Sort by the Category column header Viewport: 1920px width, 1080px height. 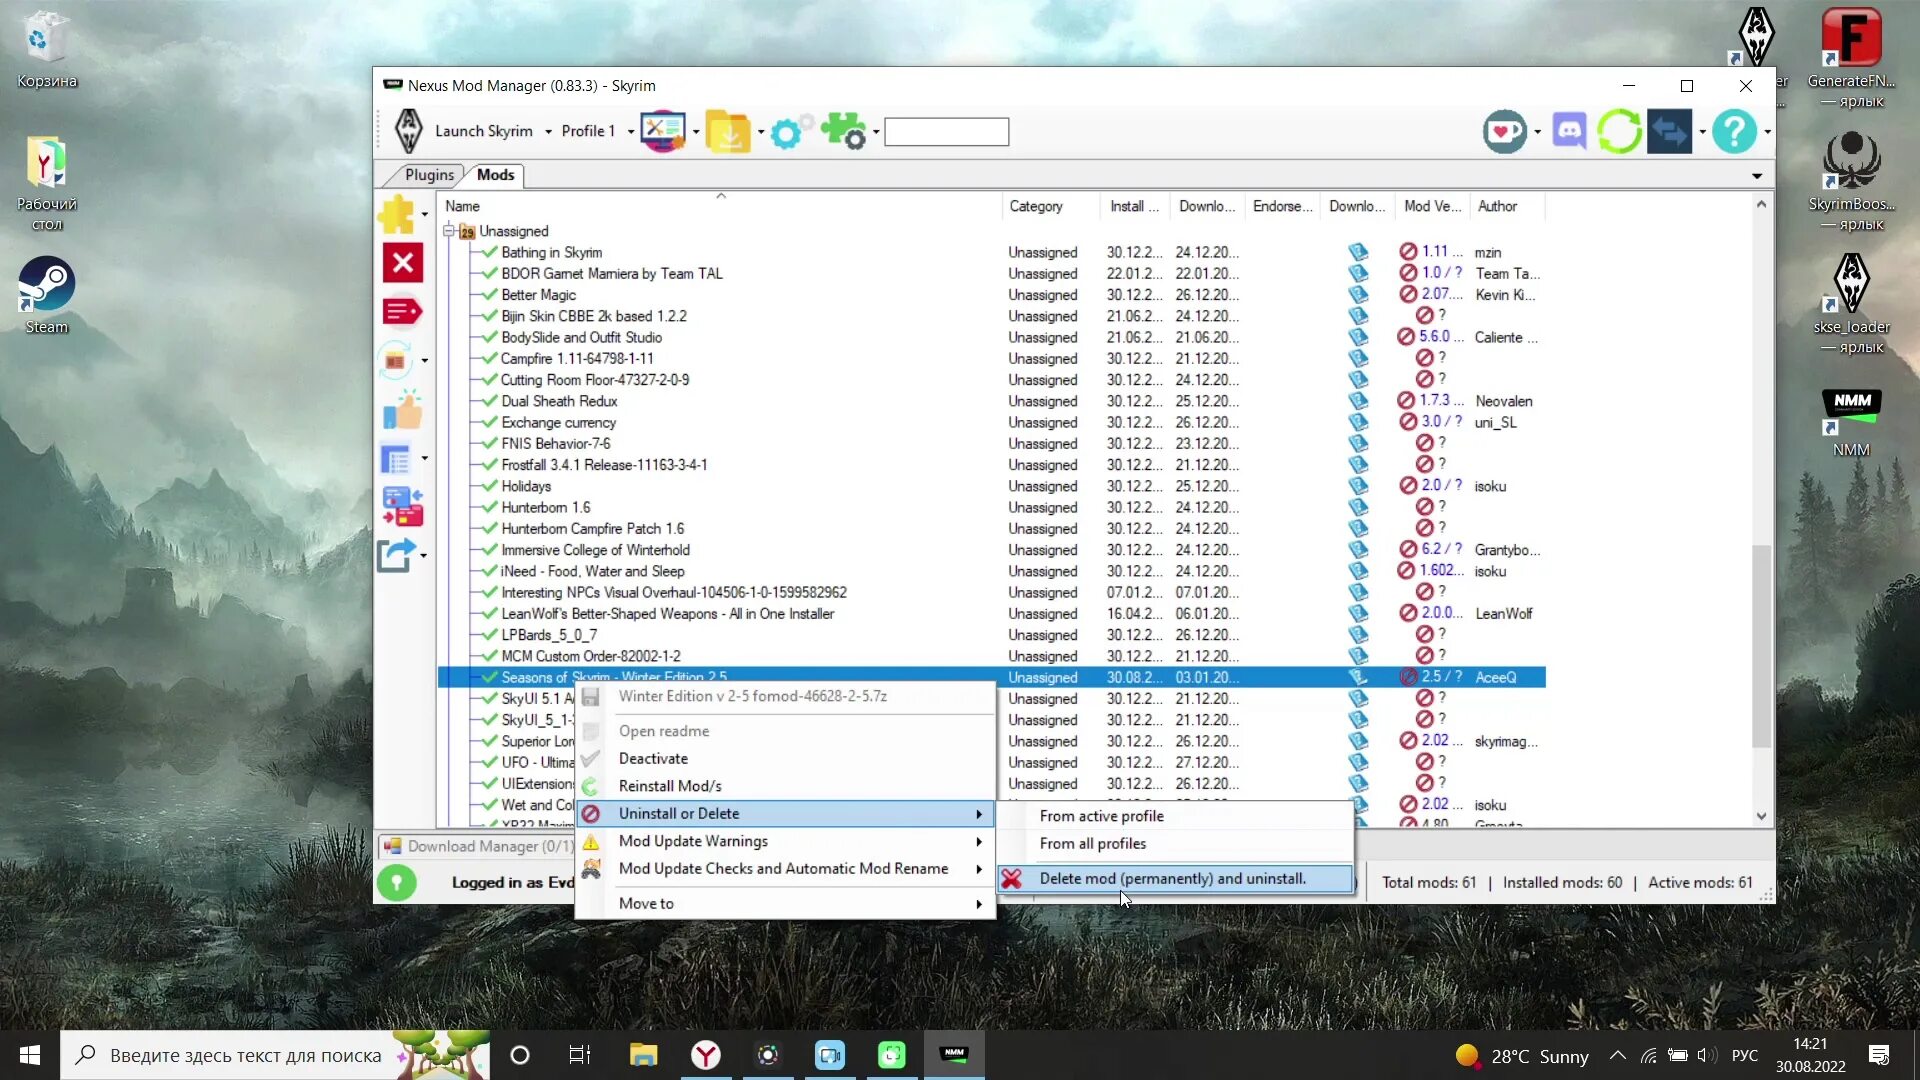coord(1050,206)
